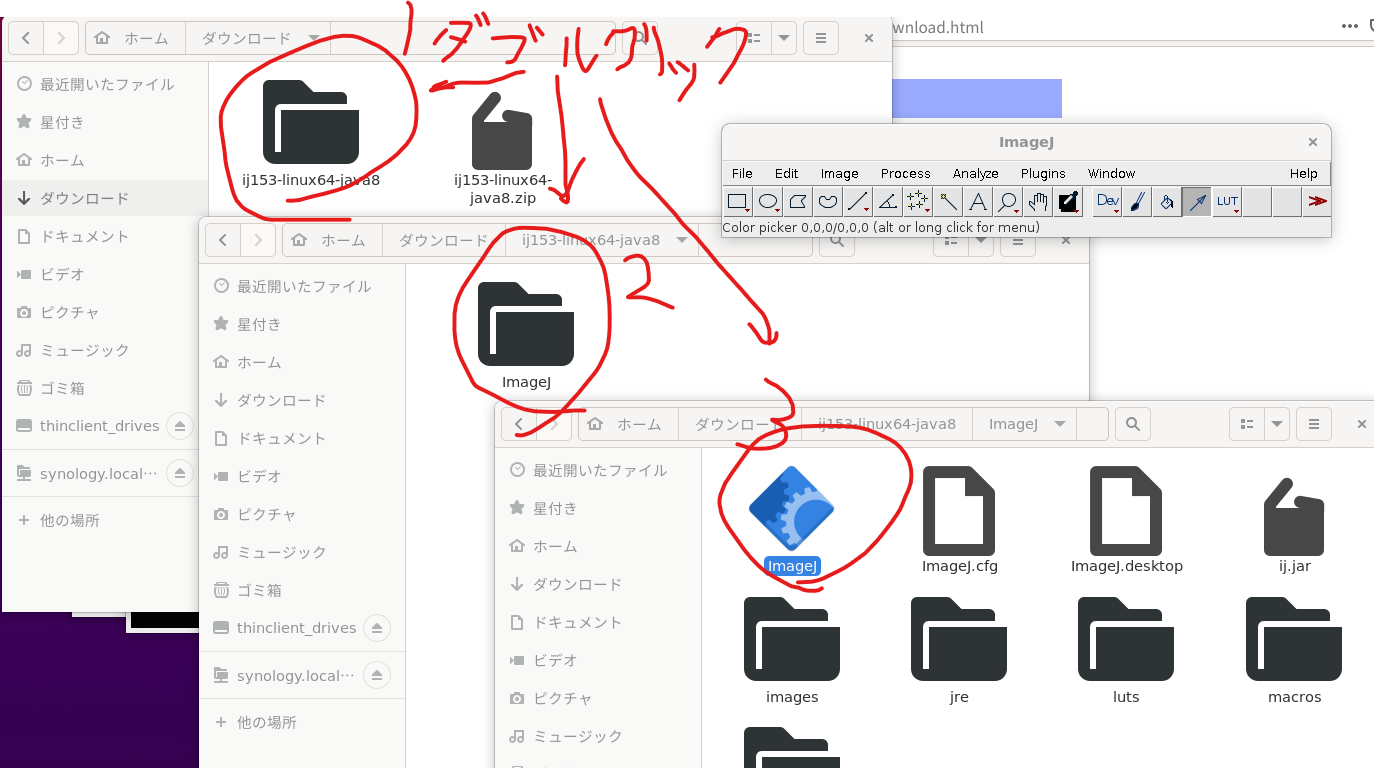This screenshot has width=1374, height=768.
Task: Select the Hand scrolling tool in ImageJ
Action: (1038, 202)
